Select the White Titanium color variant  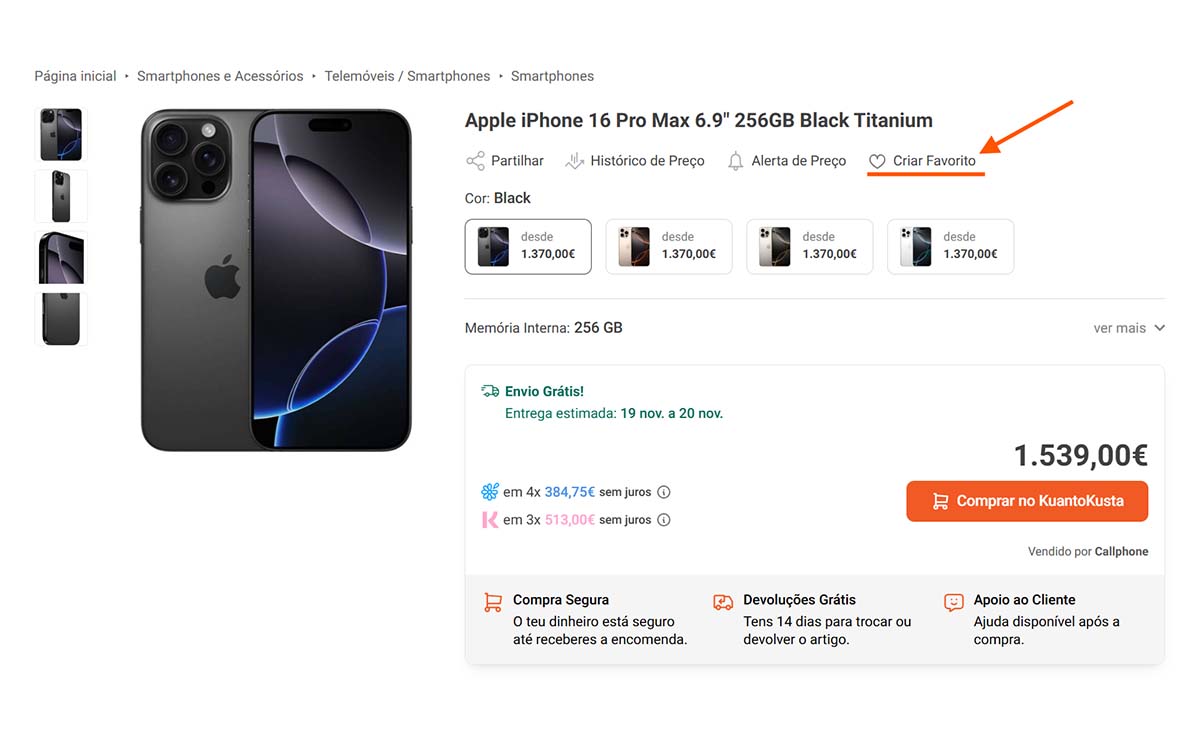(950, 246)
